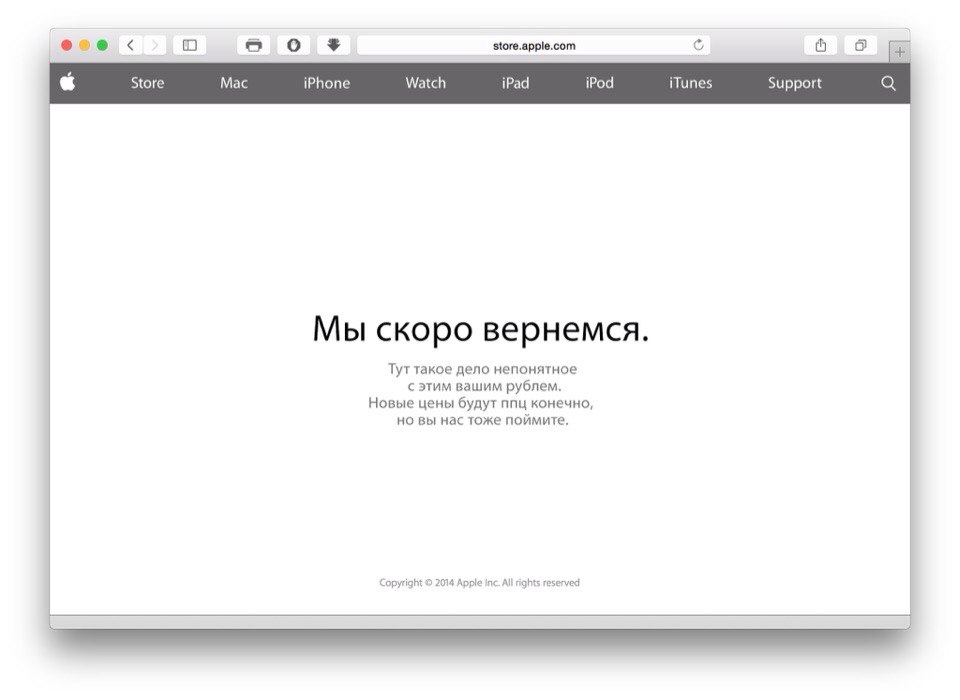Click the copyright 2014 Apple Inc. footer text

pyautogui.click(x=479, y=582)
